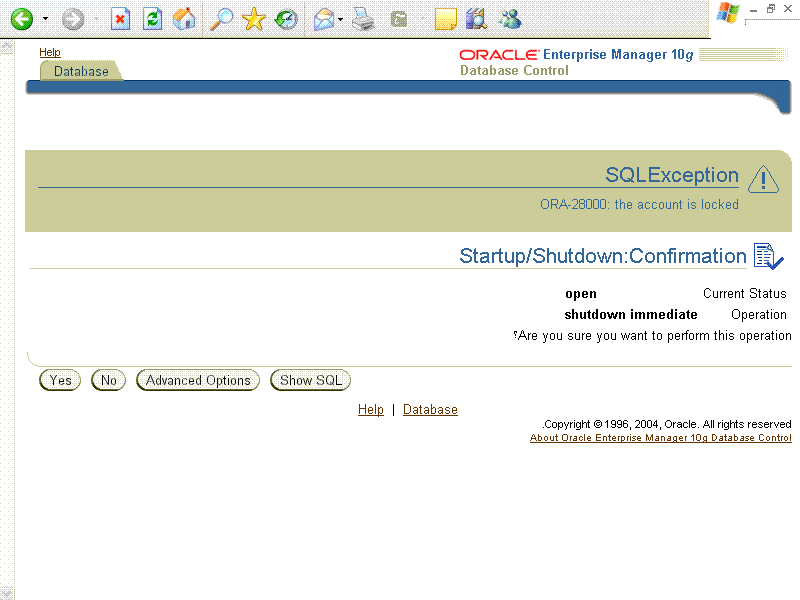Screen dimensions: 800x600
Task: Open Search with the magnifying glass icon
Action: click(x=220, y=19)
